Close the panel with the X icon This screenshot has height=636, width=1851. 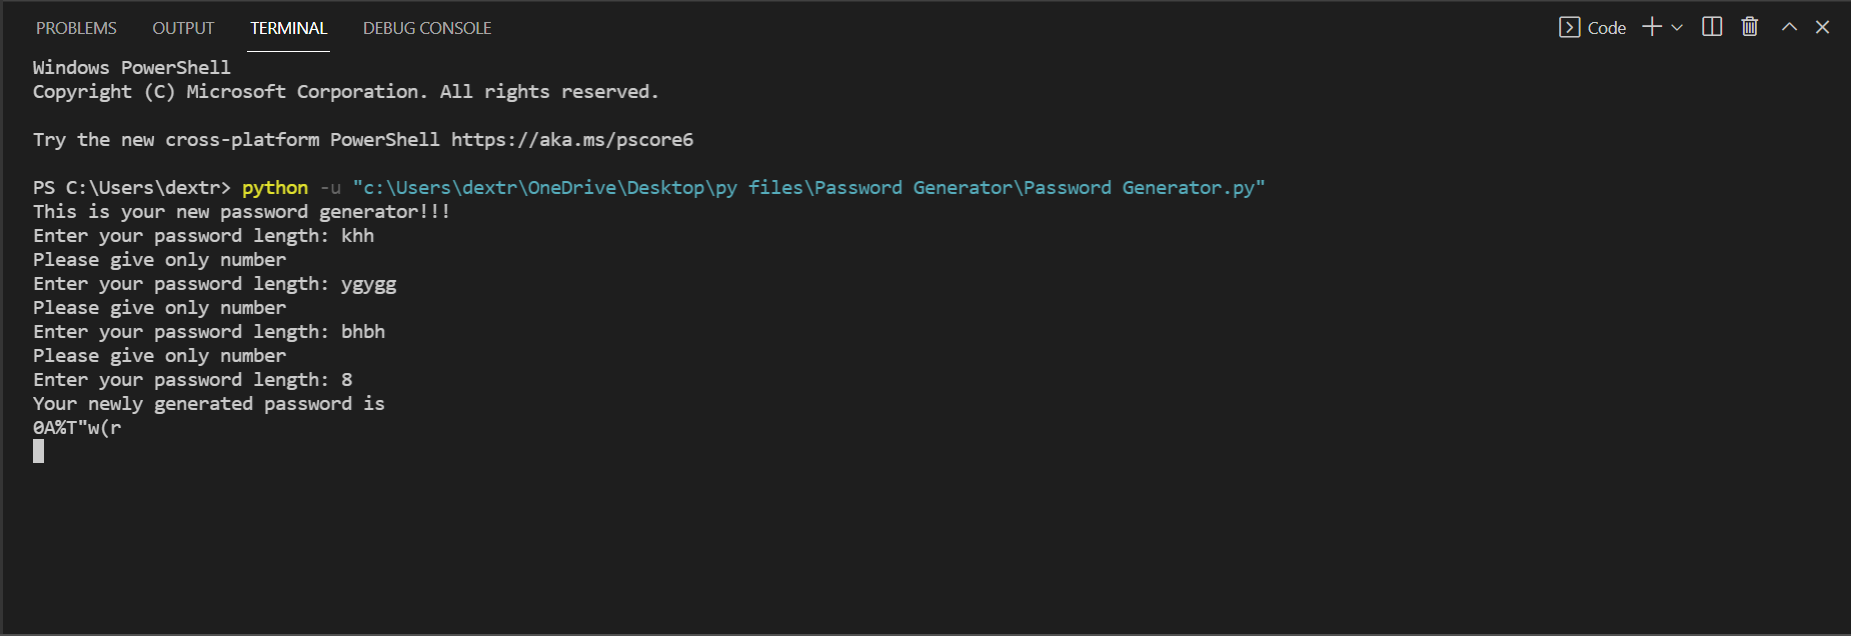coord(1823,27)
